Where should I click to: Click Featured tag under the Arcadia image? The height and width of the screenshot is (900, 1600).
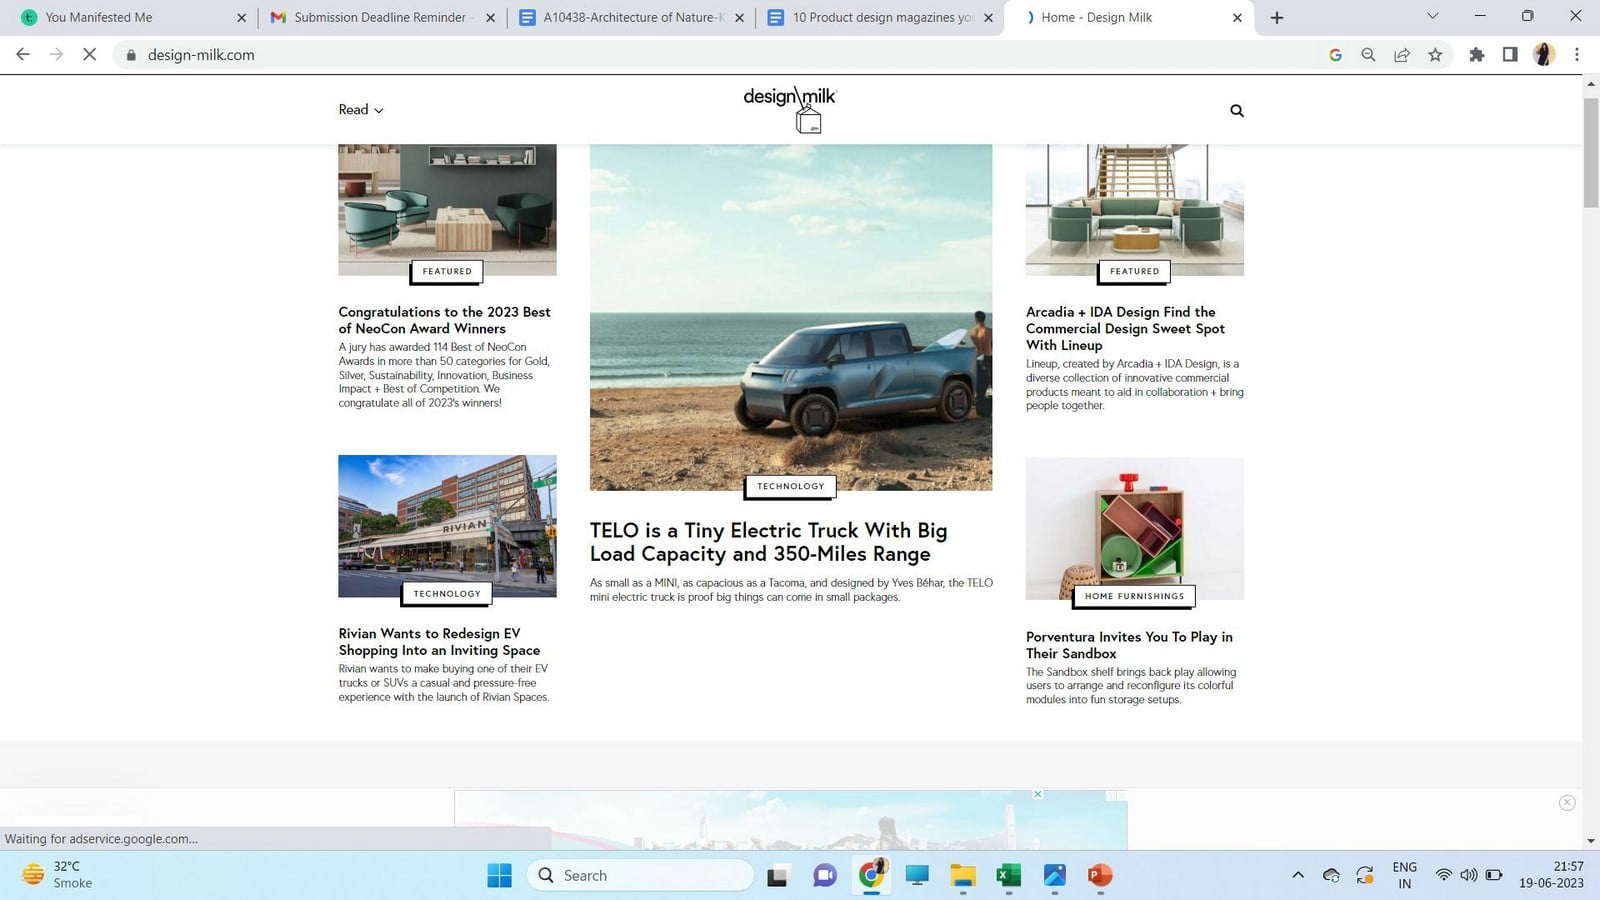tap(1134, 271)
